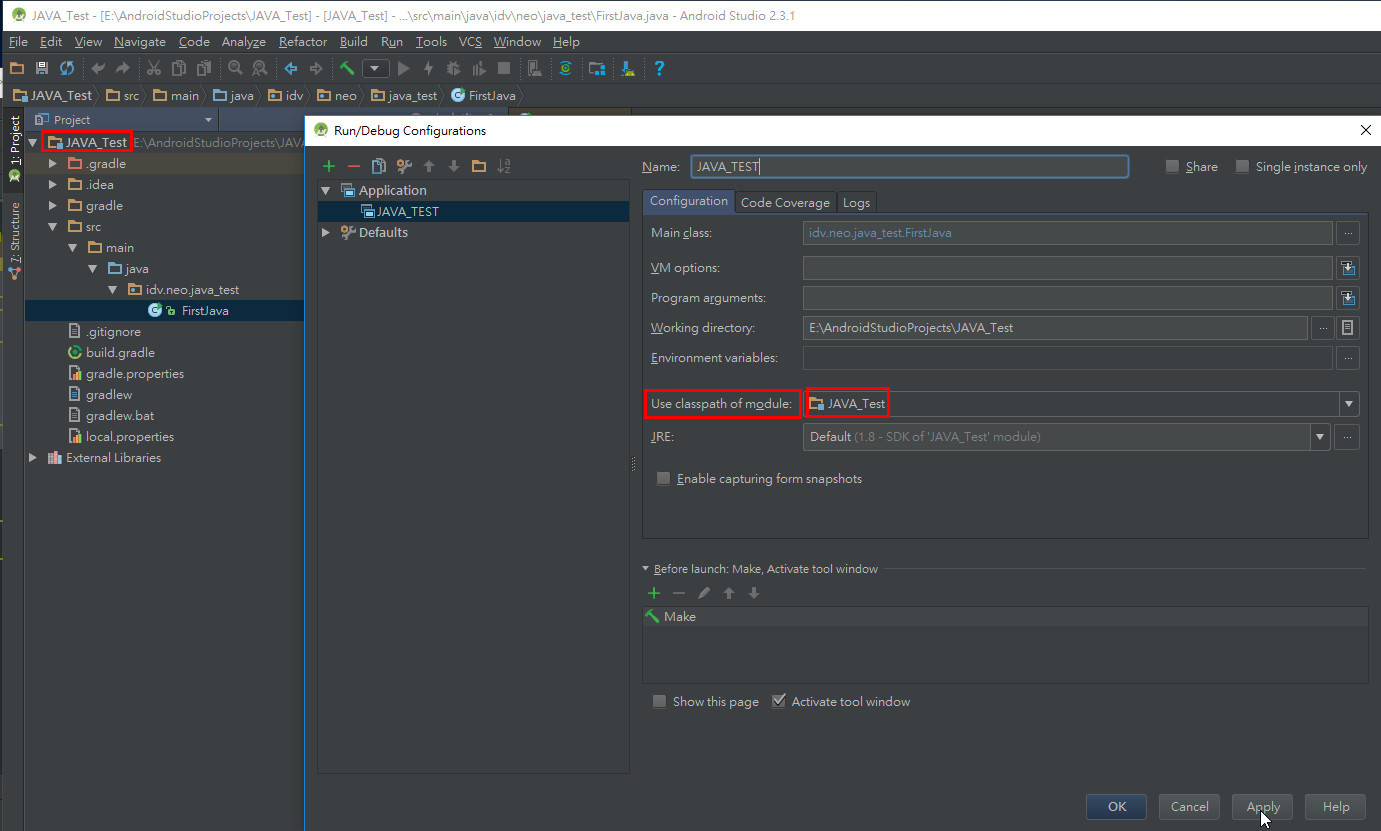Switch to Logs tab
Screen dimensions: 1381x831
(x=856, y=202)
